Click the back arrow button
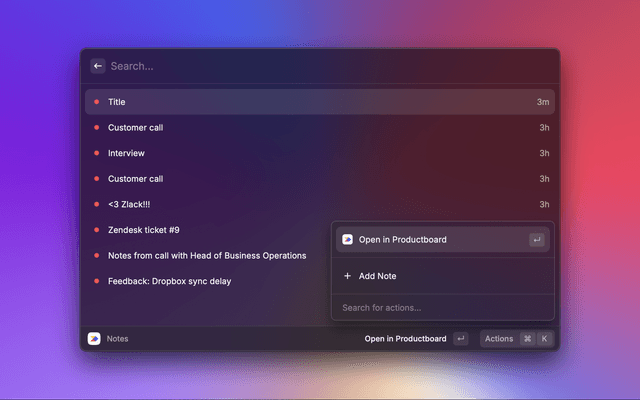640x400 pixels. [x=98, y=66]
